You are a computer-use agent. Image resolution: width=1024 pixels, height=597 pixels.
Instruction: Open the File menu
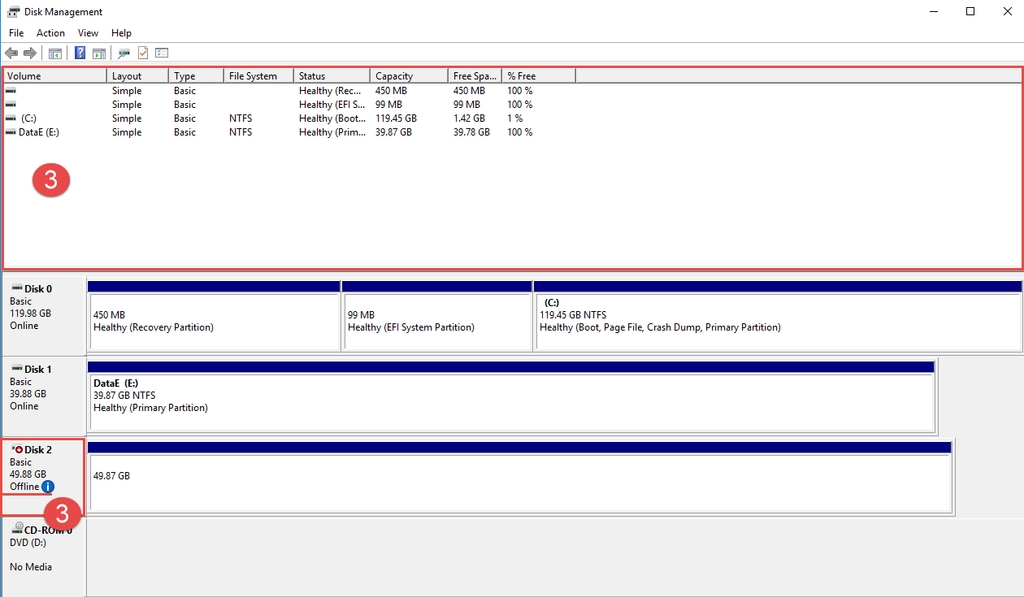pos(16,33)
